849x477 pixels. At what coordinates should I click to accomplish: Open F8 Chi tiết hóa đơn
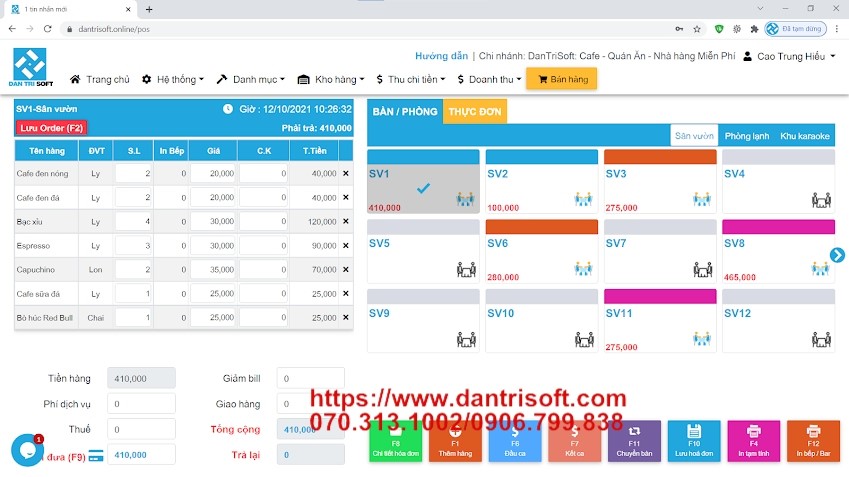pos(396,441)
